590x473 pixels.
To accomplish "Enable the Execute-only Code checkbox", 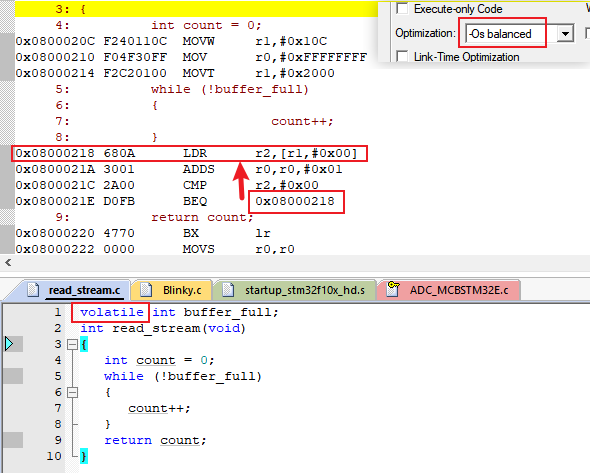I will coord(402,8).
